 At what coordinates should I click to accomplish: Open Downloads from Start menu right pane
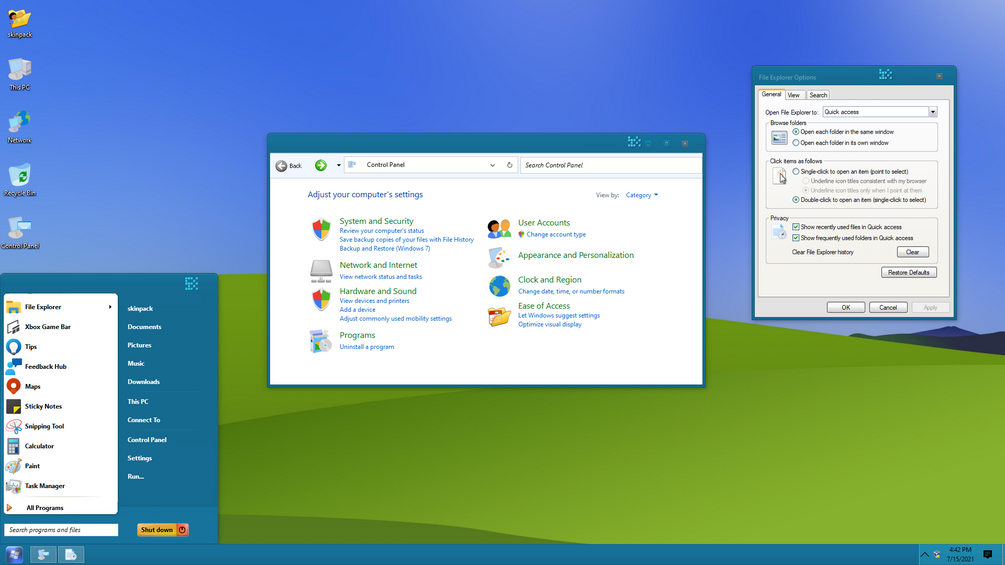click(x=143, y=382)
